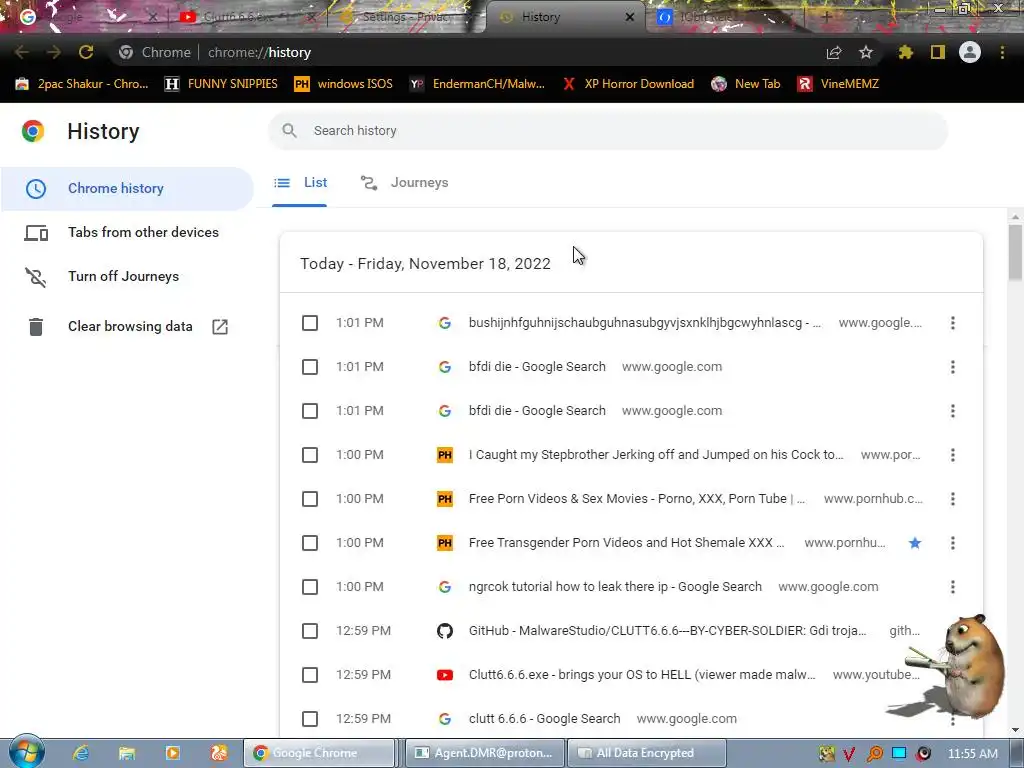This screenshot has height=768, width=1024.
Task: Check the second bfdi die entry box
Action: pos(310,411)
